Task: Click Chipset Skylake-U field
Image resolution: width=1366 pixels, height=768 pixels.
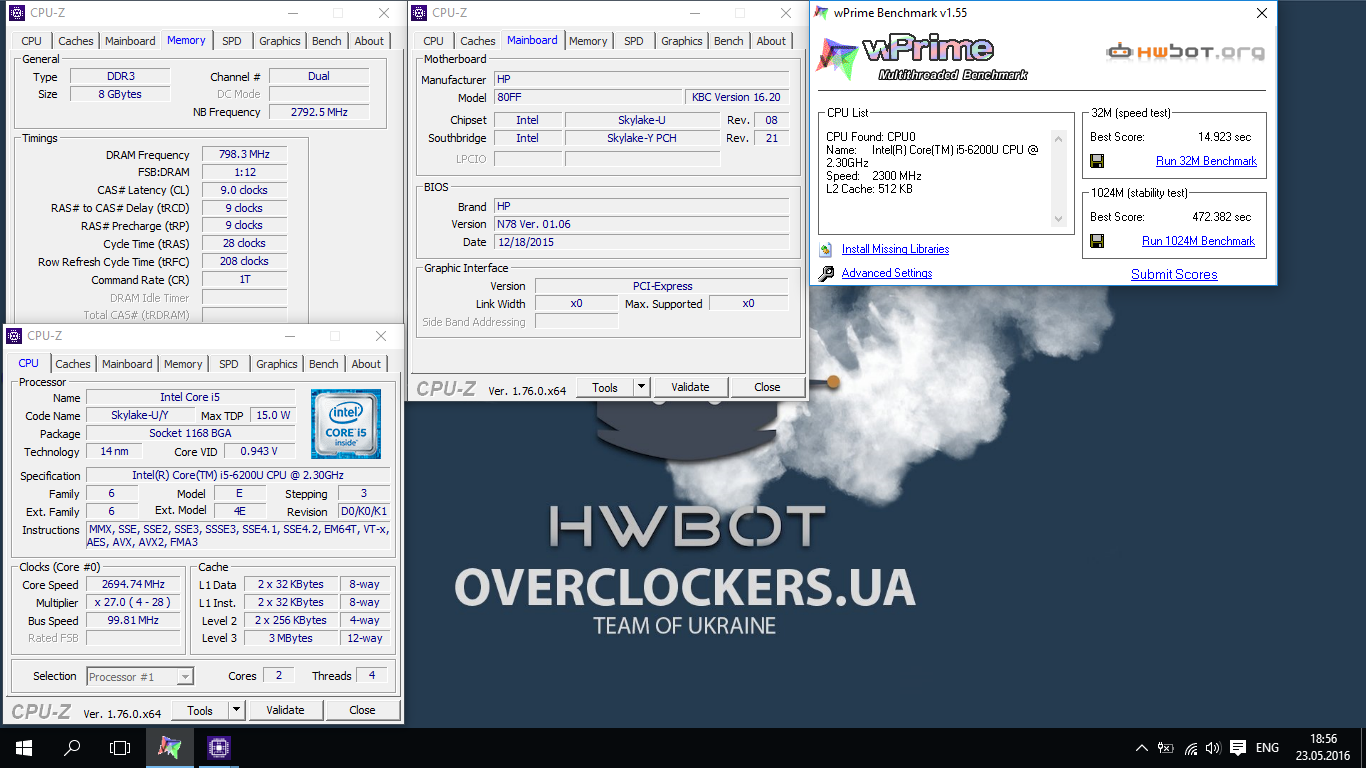Action: click(x=642, y=120)
